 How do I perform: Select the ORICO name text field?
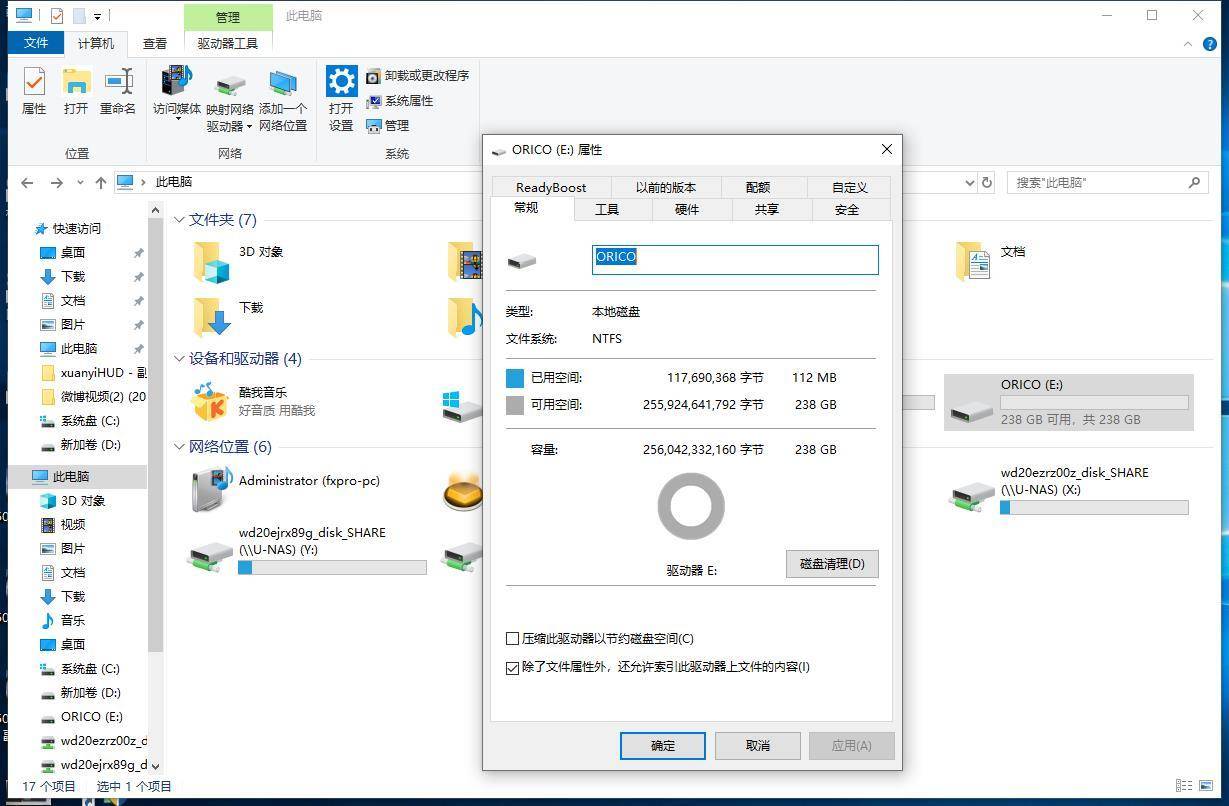(734, 257)
